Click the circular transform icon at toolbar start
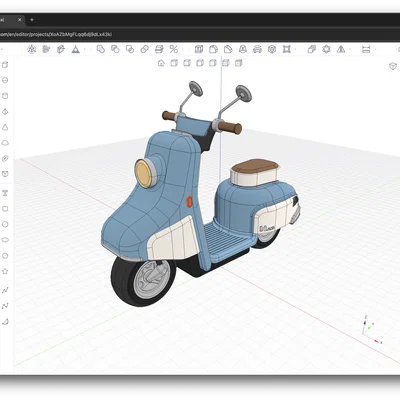Image resolution: width=400 pixels, height=400 pixels. [x=31, y=49]
